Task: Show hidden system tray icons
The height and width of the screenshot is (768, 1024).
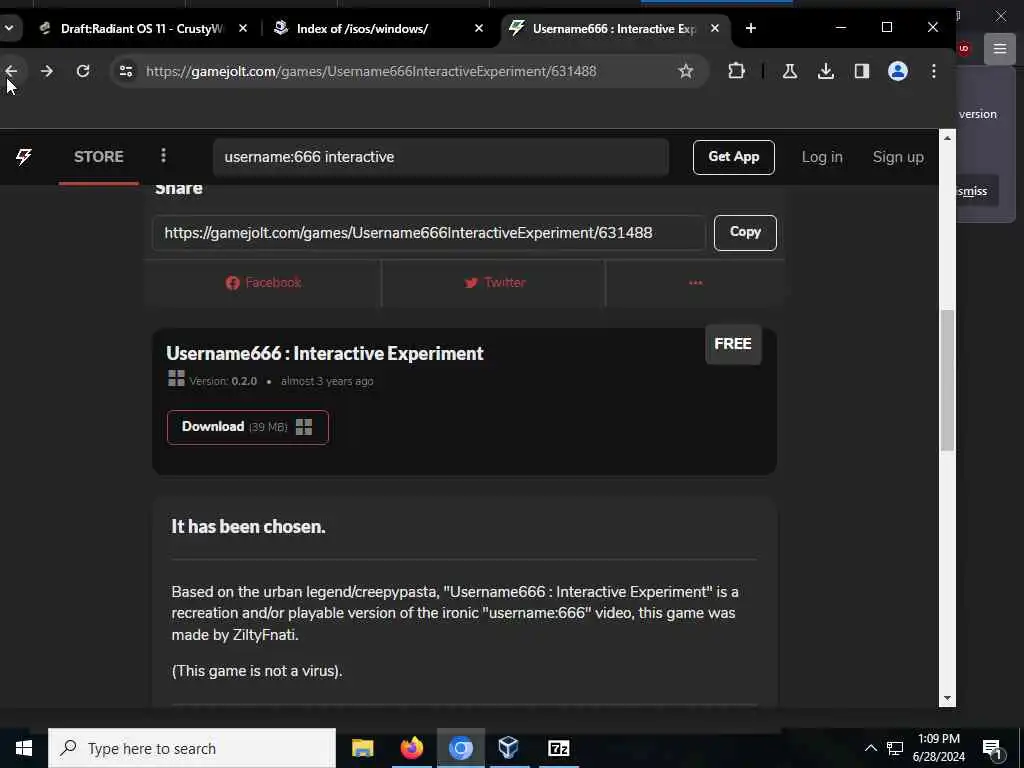Action: (x=871, y=748)
